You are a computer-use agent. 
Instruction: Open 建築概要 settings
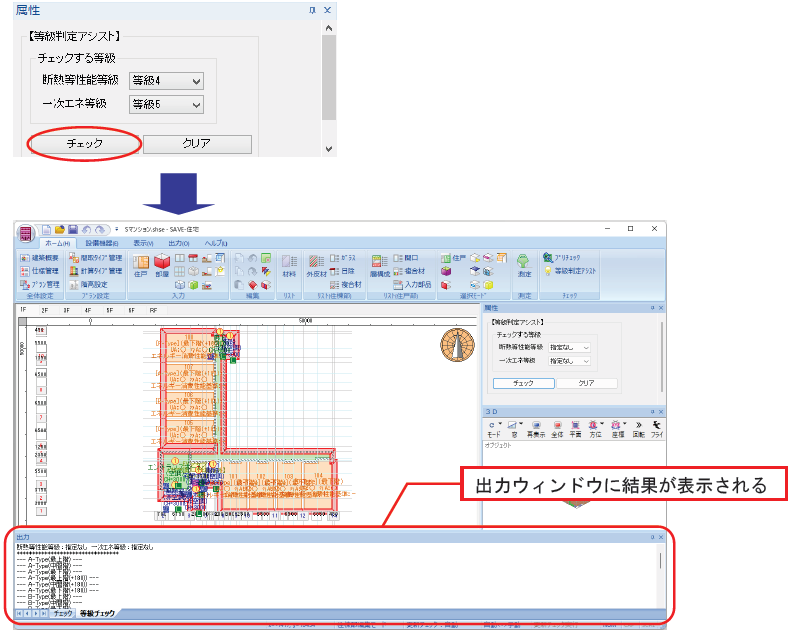40,258
